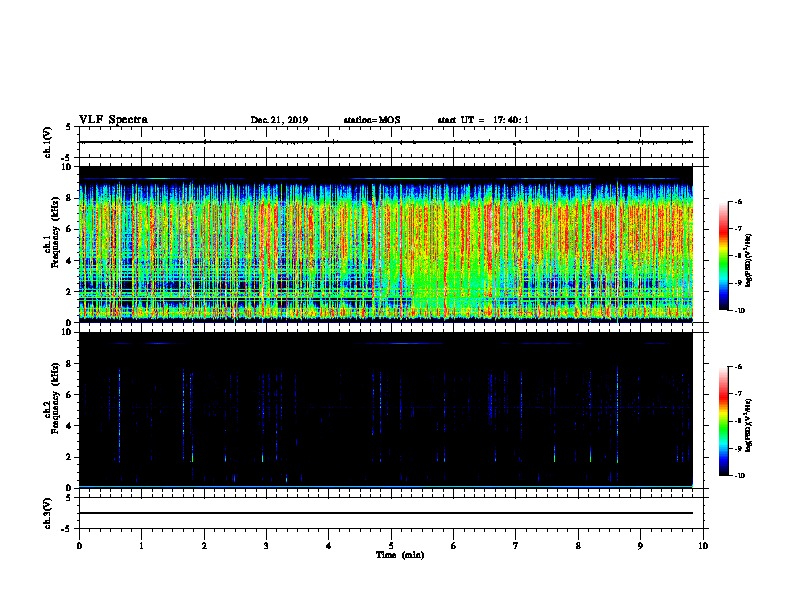Viewport: 792px width, 612px height.
Task: Click the "-10" label on ch.2 colorbar
Action: tap(739, 476)
